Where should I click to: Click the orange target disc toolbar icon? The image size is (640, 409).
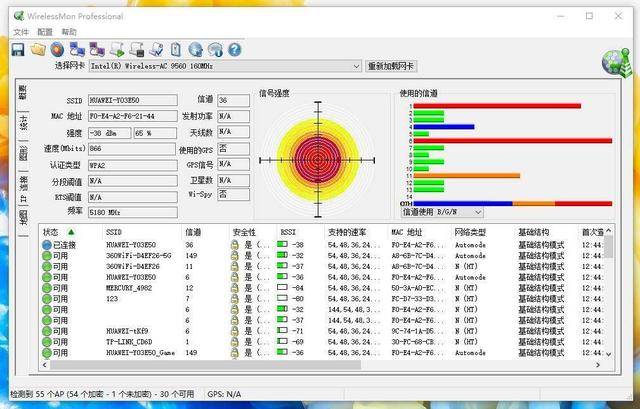(57, 50)
